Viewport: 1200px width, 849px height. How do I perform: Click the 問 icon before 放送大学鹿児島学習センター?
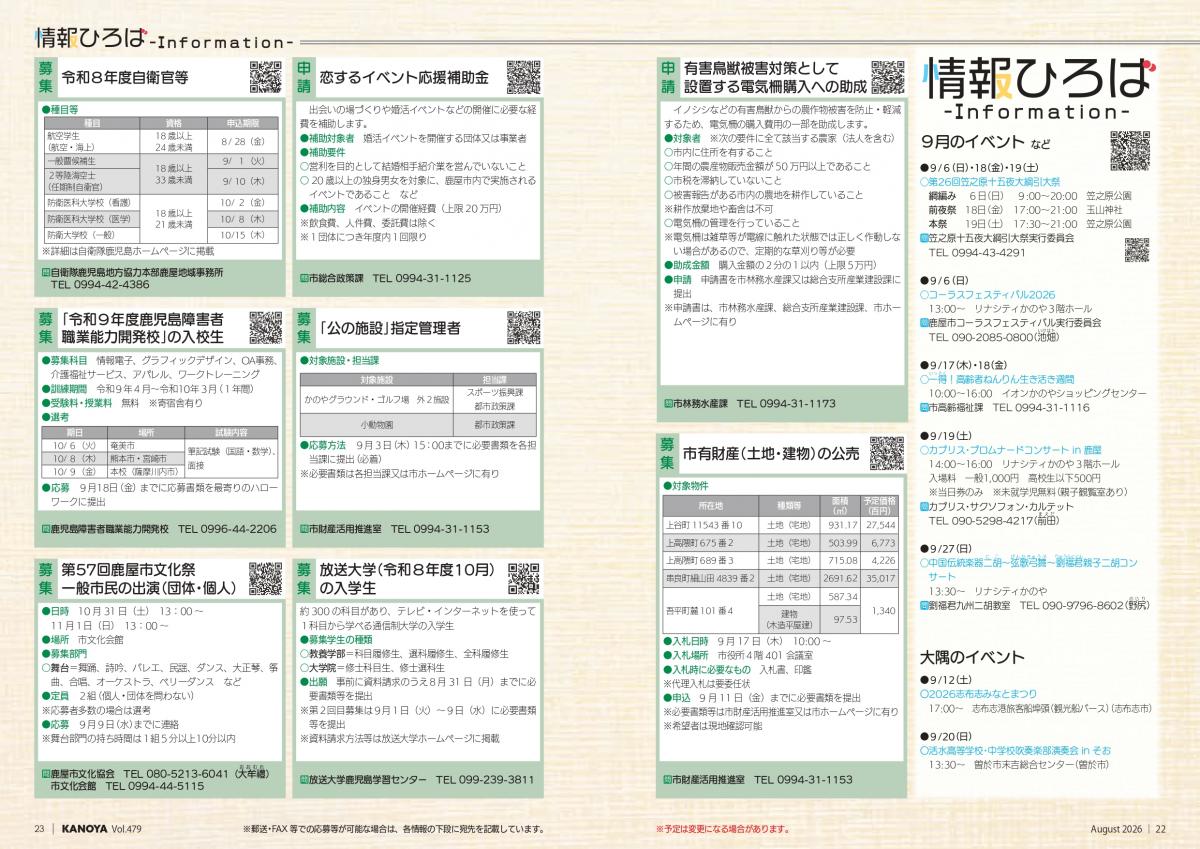coord(304,778)
